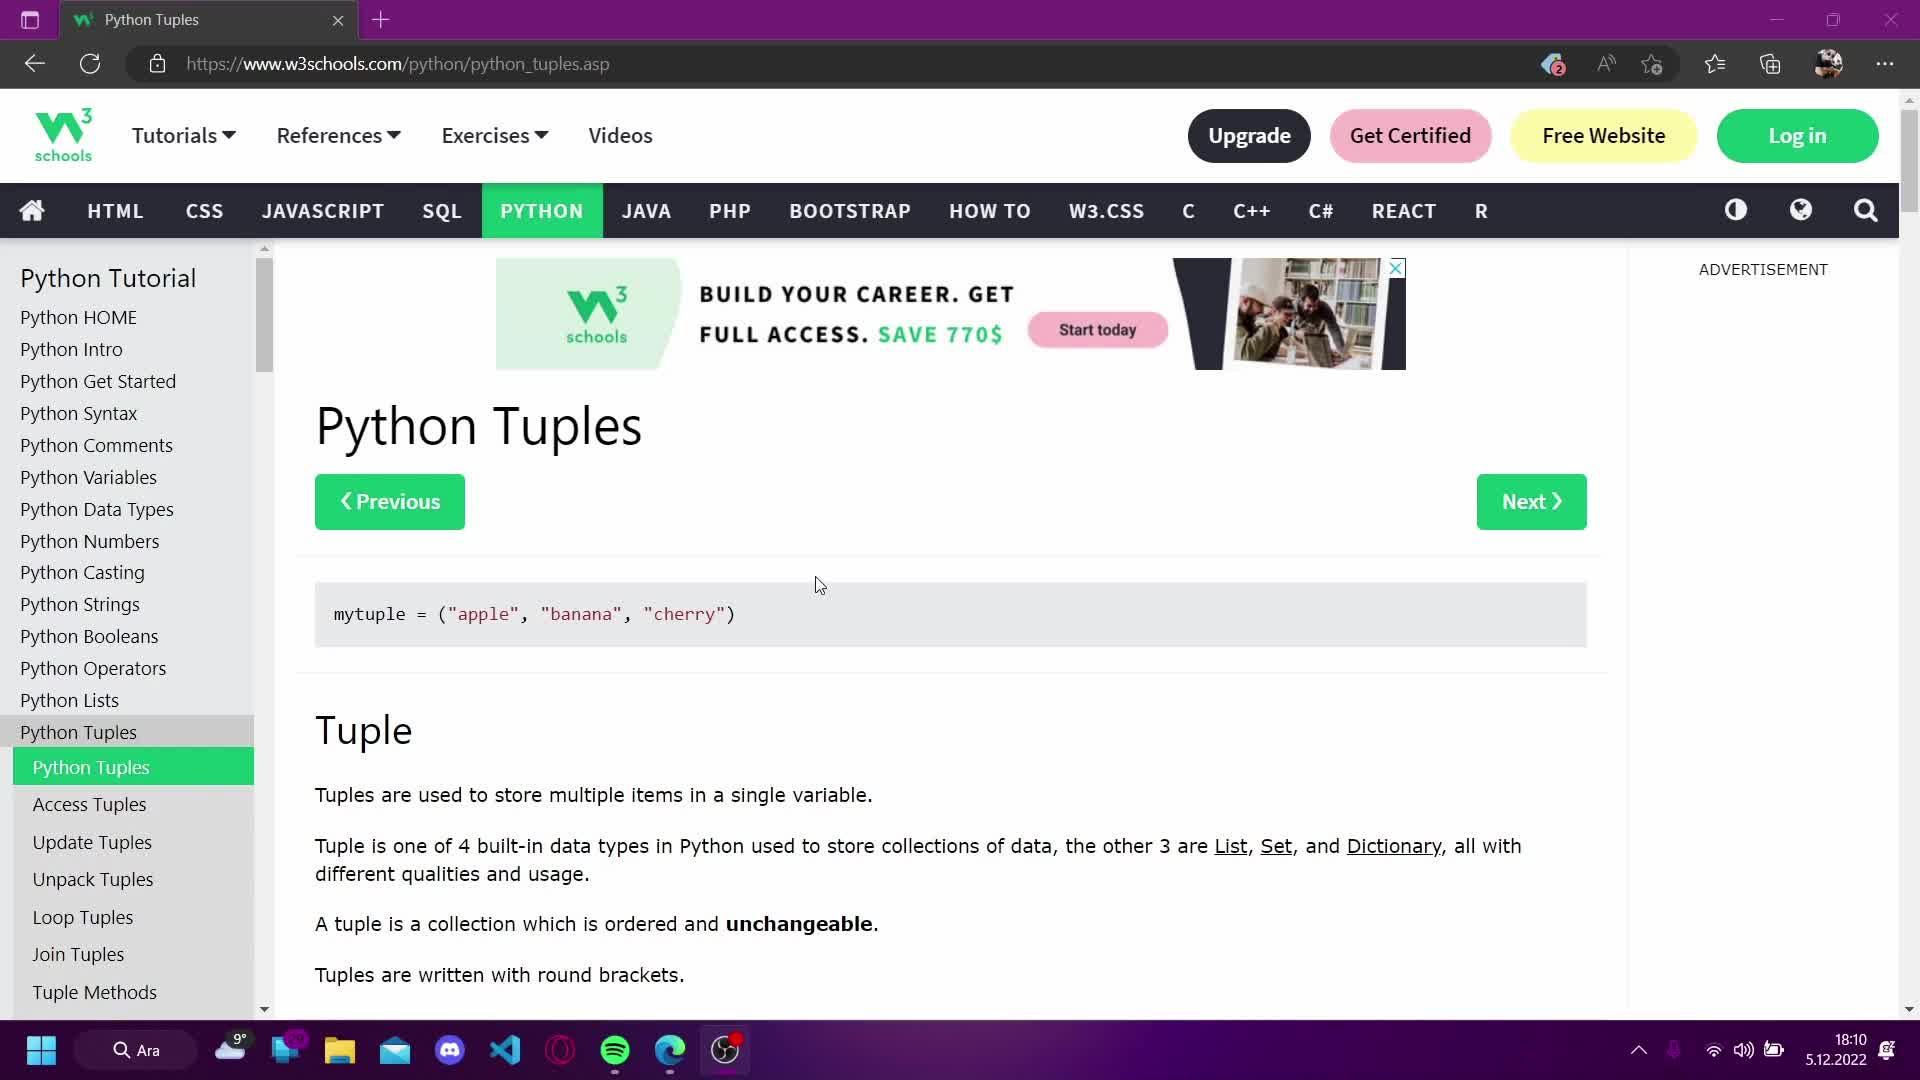Open OBS Studio from taskbar
1920x1080 pixels.
point(725,1050)
